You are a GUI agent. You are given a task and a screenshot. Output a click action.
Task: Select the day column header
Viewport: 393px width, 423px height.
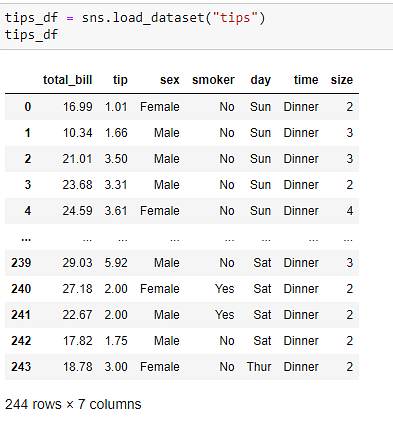tap(261, 80)
